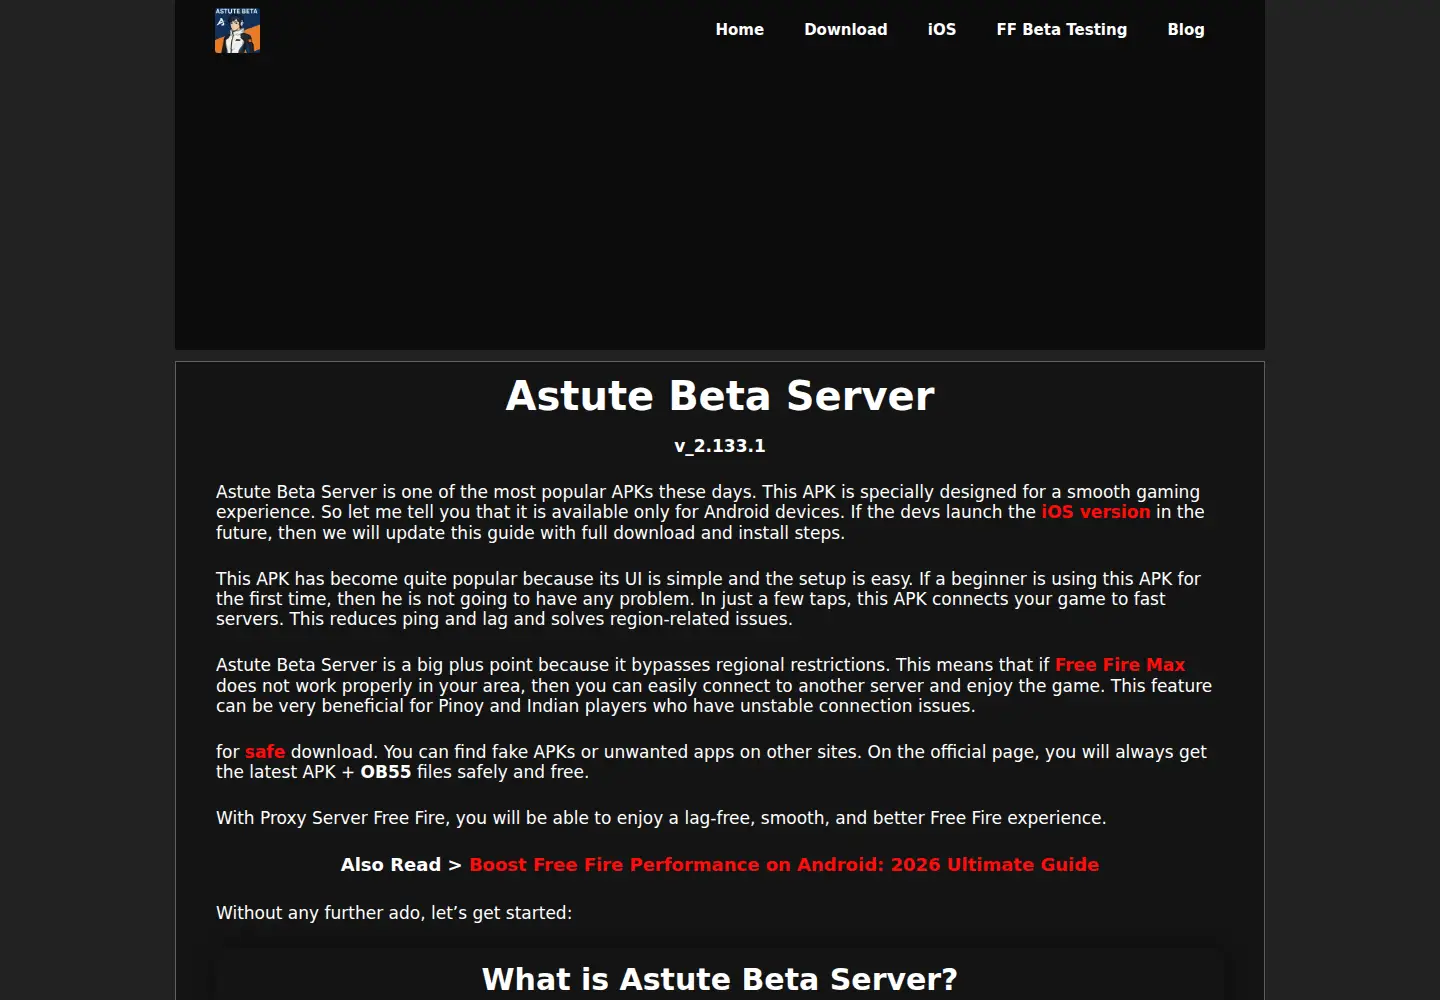Open Boost Free Fire Performance guide link
The image size is (1440, 1000).
point(784,865)
